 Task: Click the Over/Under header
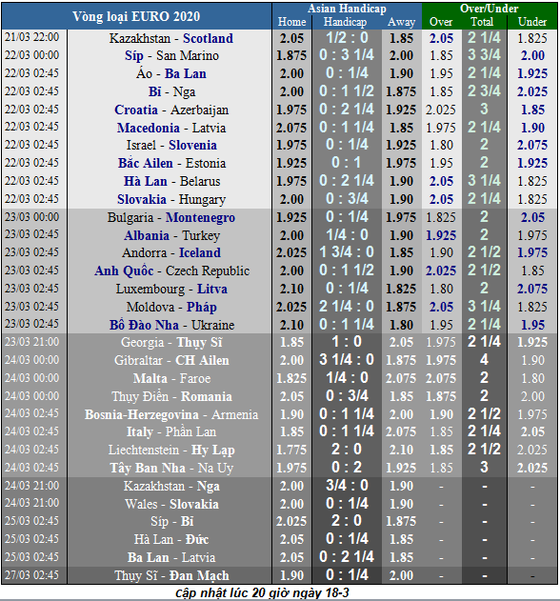click(x=489, y=8)
